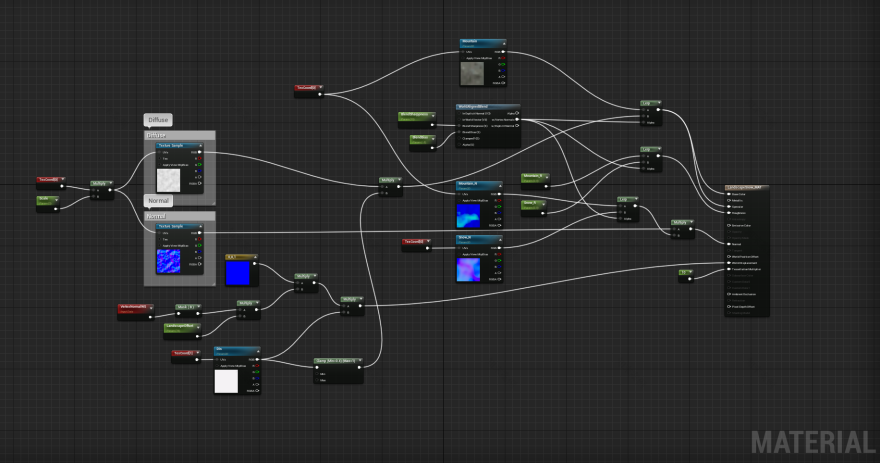
Task: Click the Base Color input pin
Action: (728, 194)
